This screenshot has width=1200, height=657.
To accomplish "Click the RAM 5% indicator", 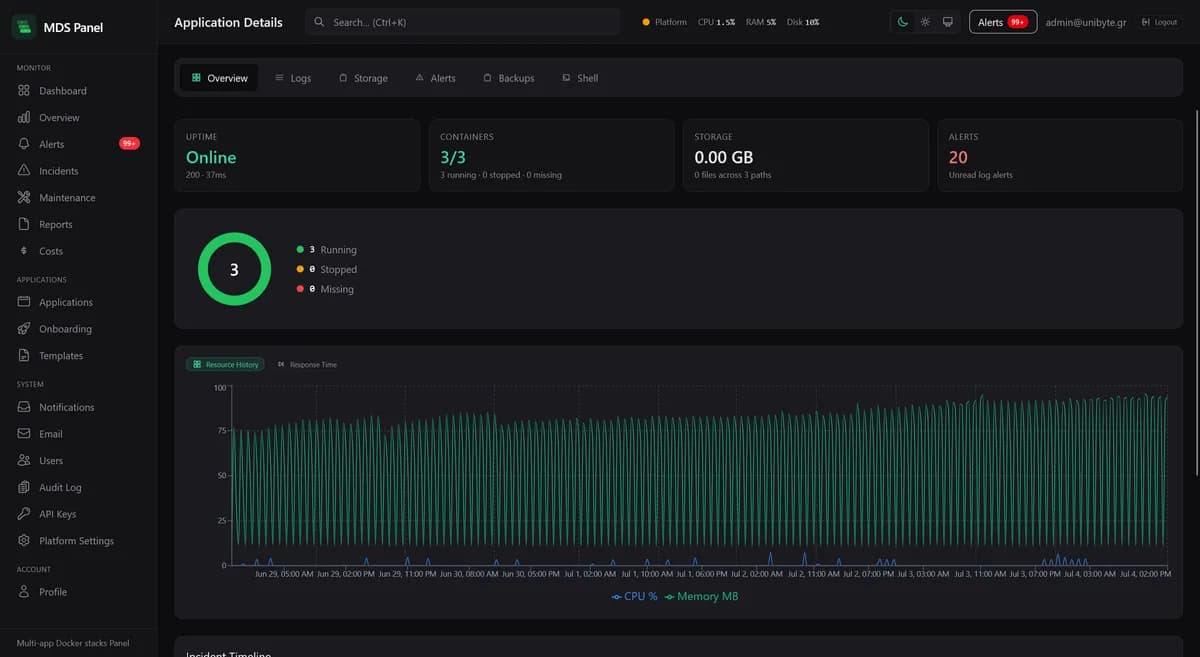I will click(x=761, y=22).
